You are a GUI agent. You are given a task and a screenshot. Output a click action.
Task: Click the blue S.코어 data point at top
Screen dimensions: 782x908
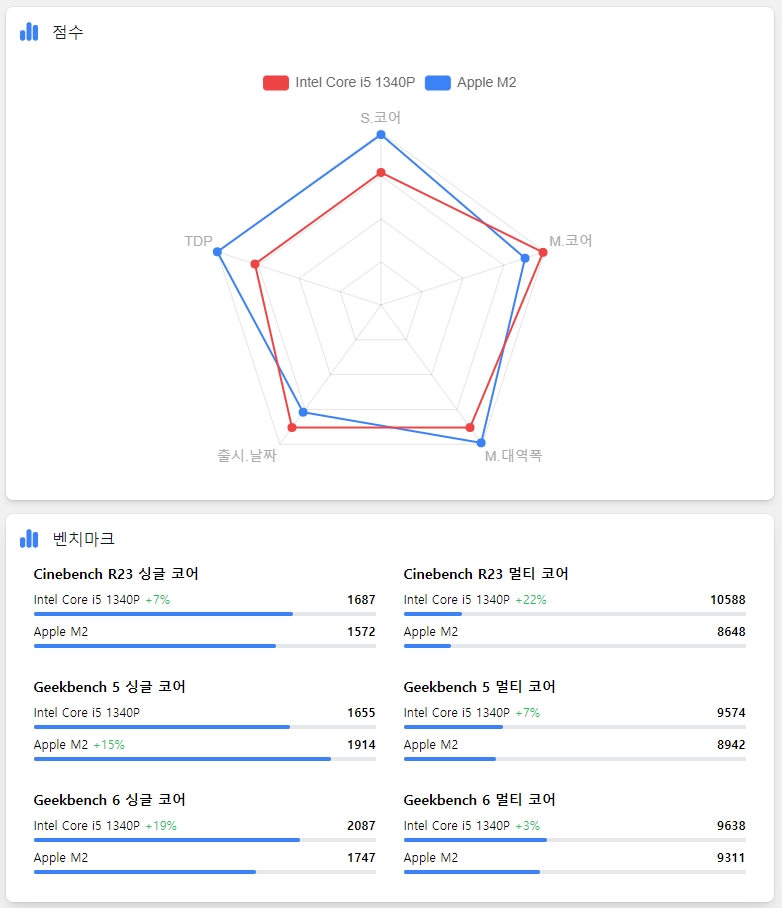click(381, 135)
